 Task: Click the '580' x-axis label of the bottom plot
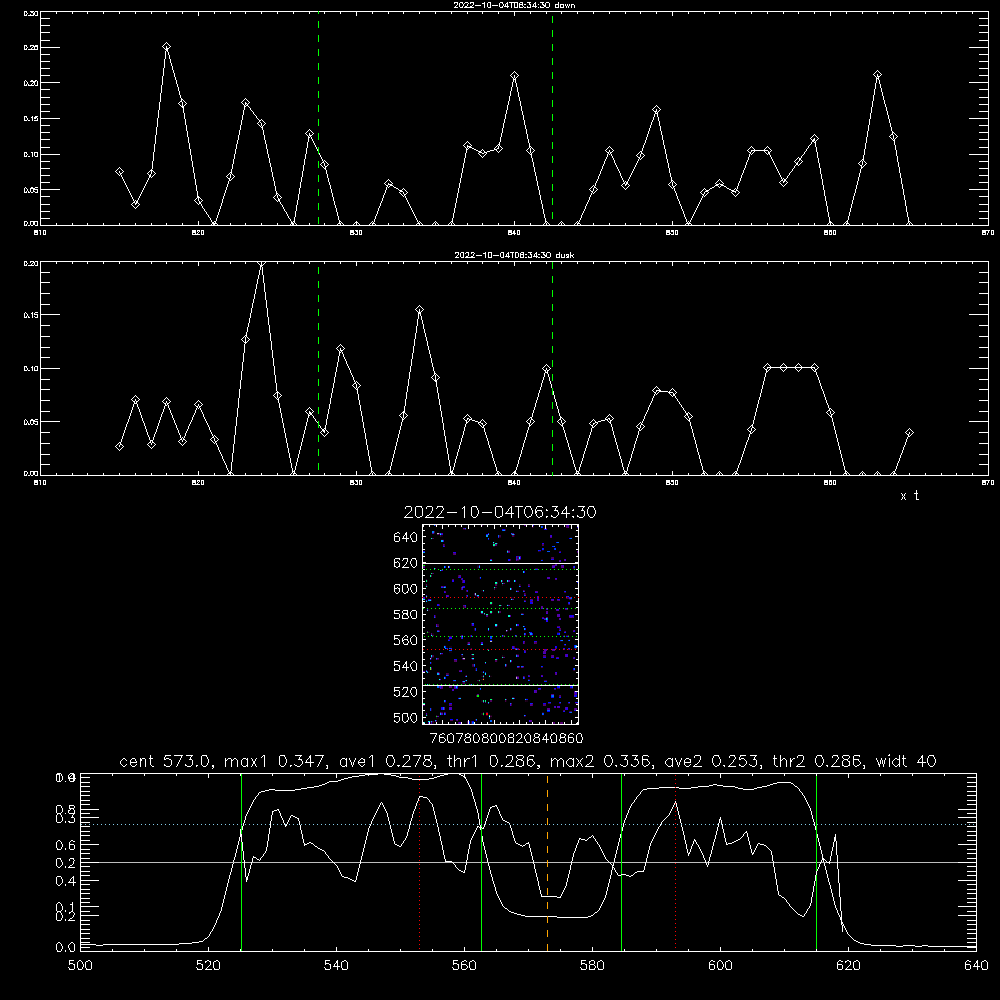pos(592,966)
